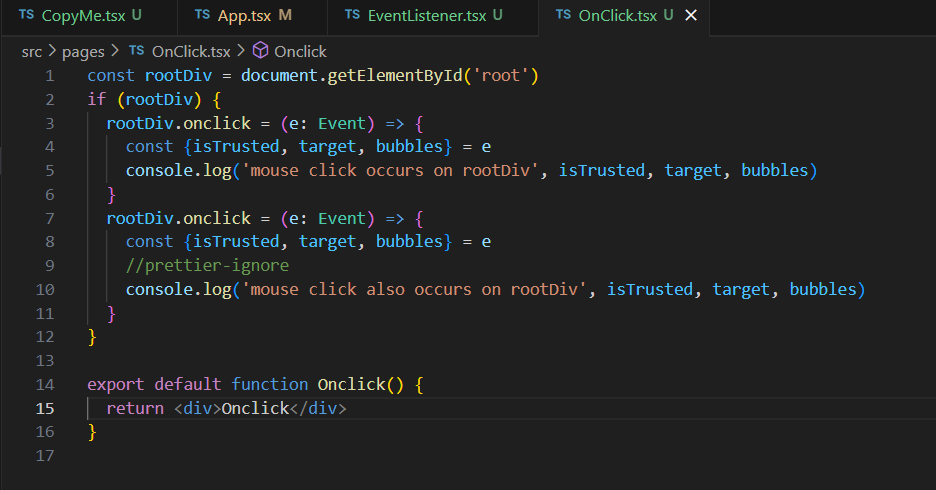Click closing brace on line 12

point(92,337)
